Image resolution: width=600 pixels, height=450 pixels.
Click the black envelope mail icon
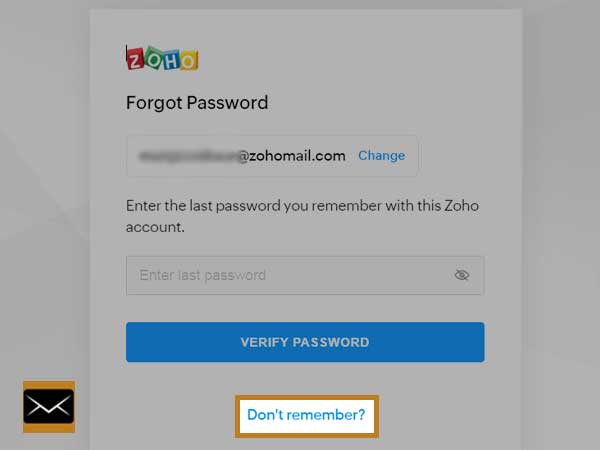pos(49,406)
